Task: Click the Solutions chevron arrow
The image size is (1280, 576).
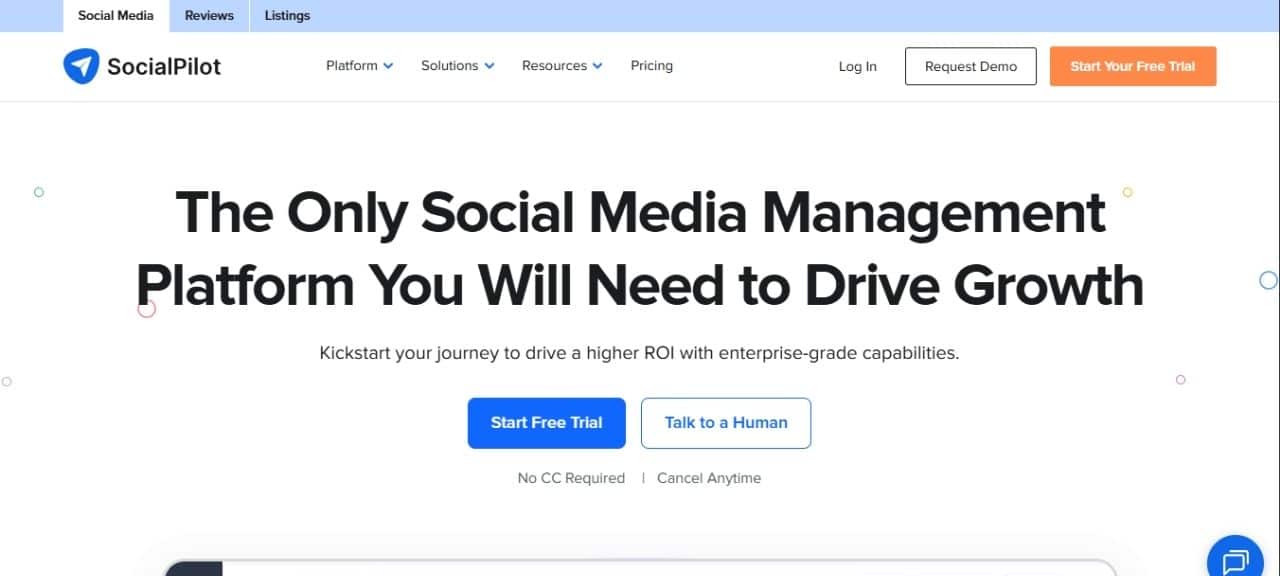Action: click(489, 65)
